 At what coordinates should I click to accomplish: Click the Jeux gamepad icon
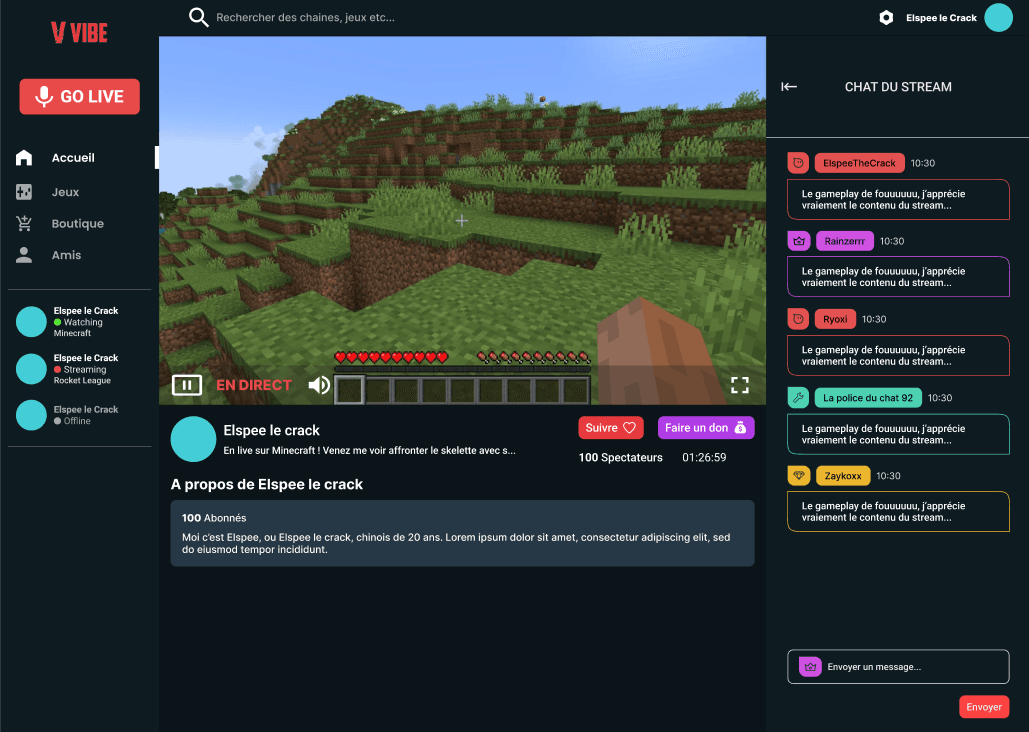[x=24, y=192]
